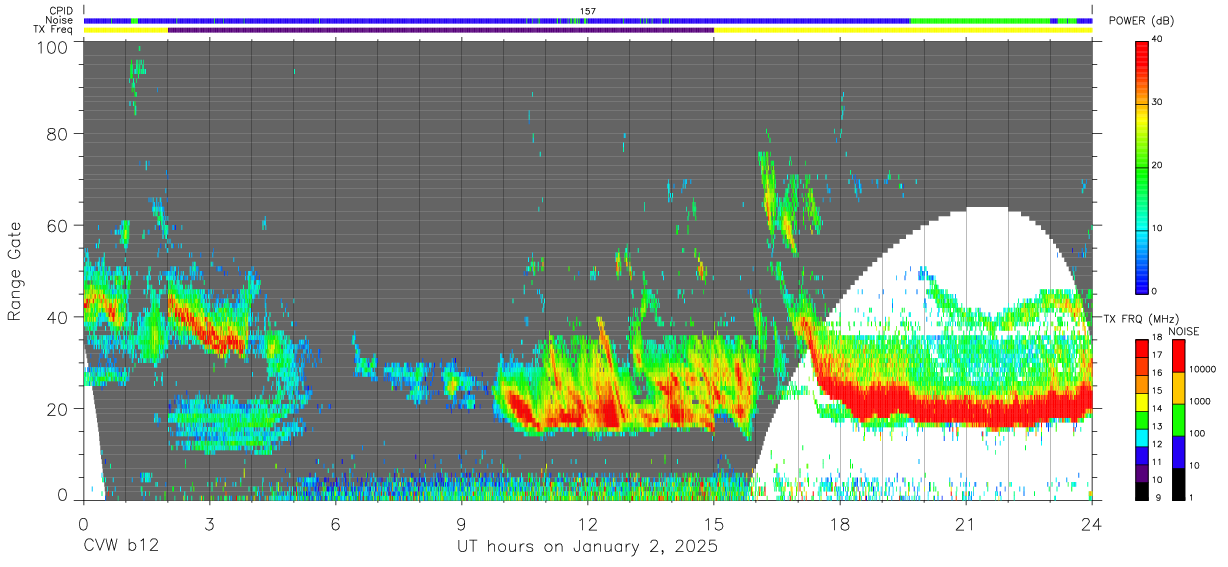
Task: Click the 17 label on the TX FRQ scale
Action: coord(1158,355)
